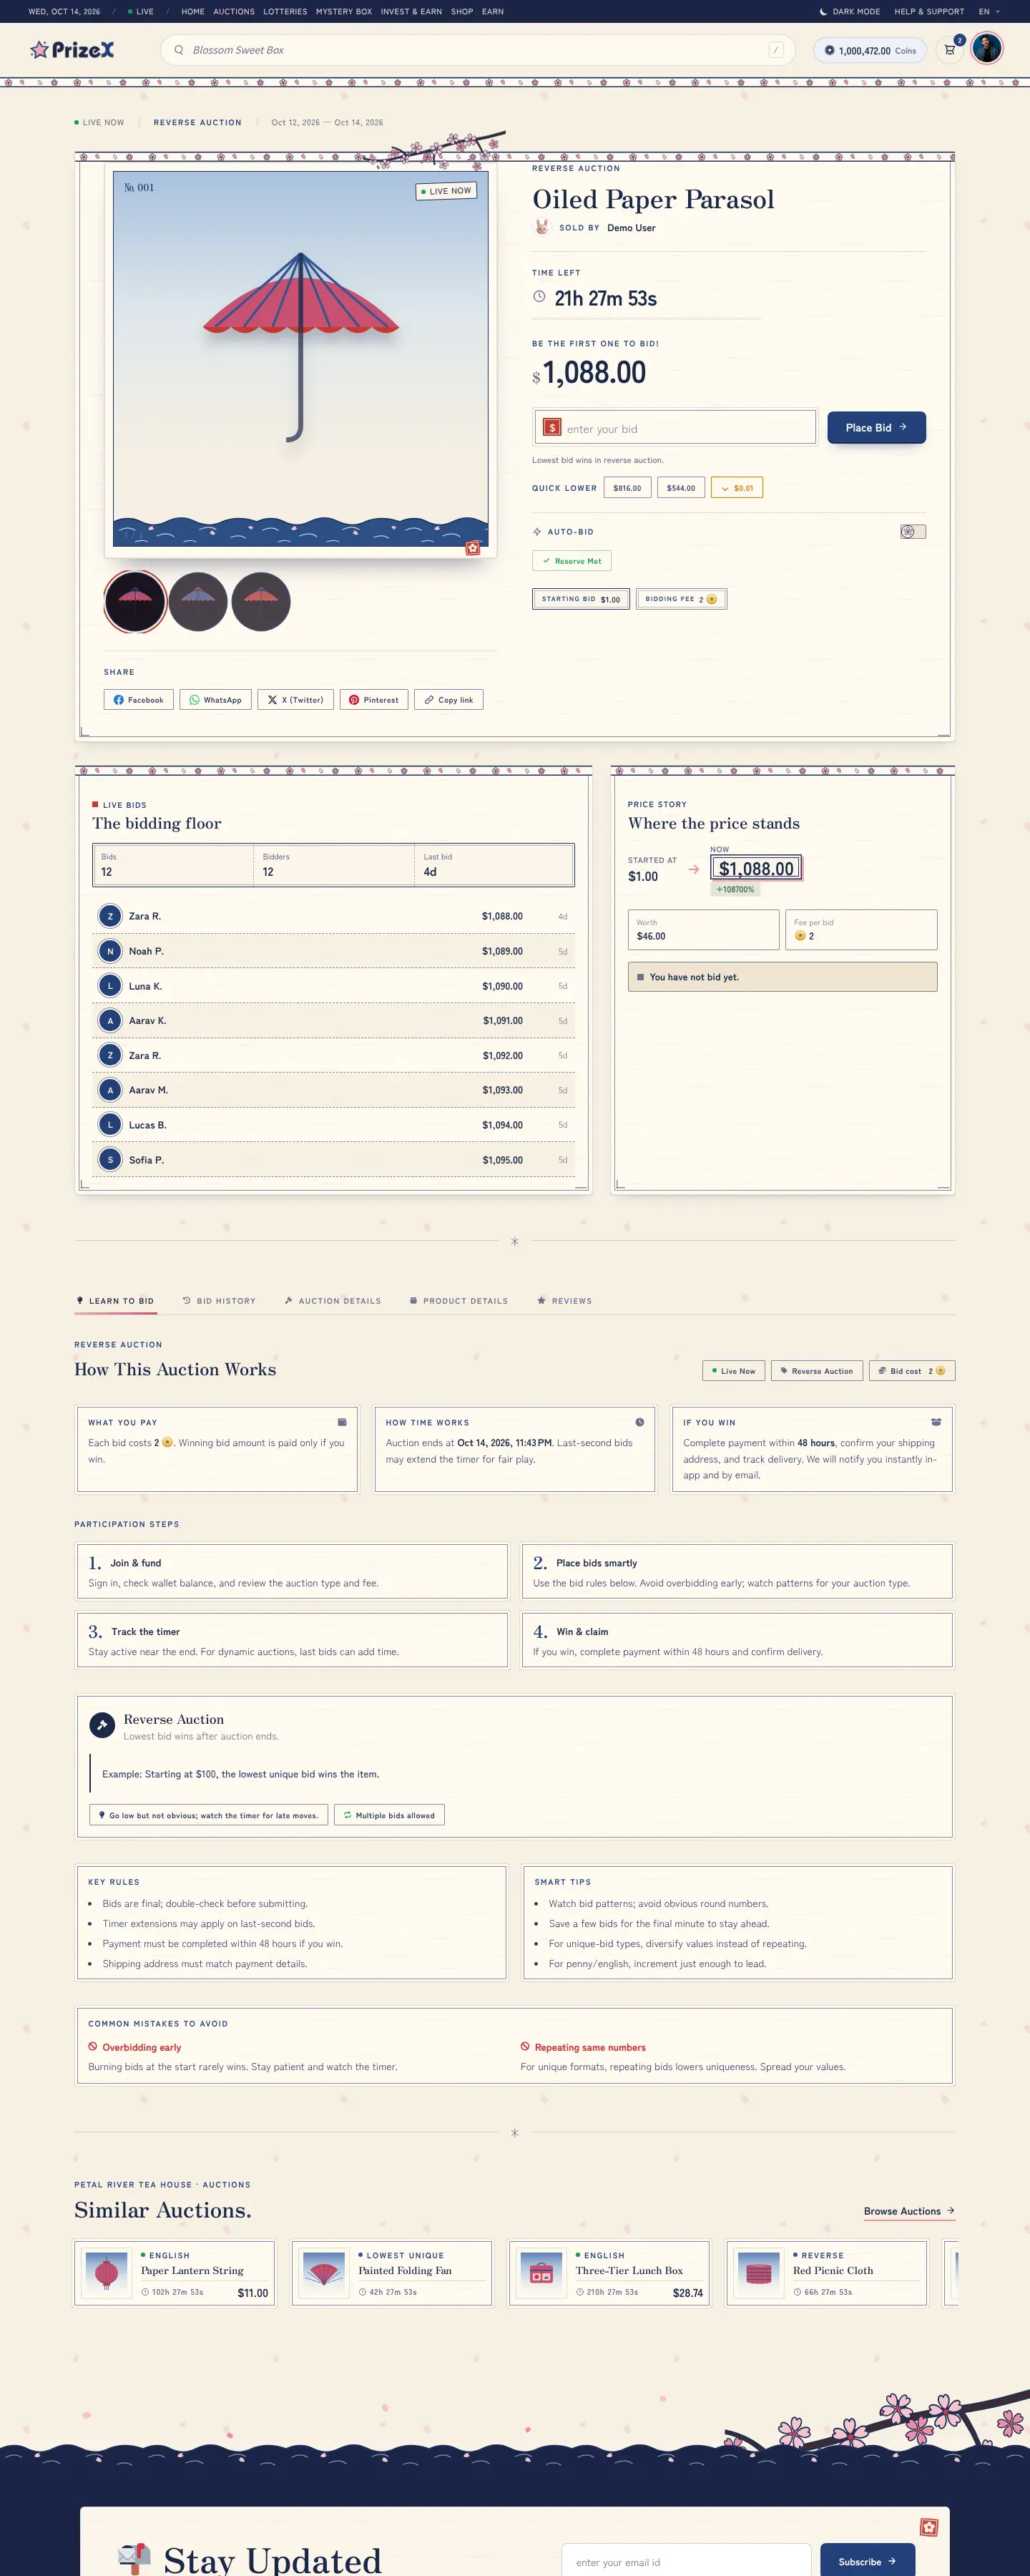Share via the WhatsApp button
The height and width of the screenshot is (2576, 1030).
215,700
